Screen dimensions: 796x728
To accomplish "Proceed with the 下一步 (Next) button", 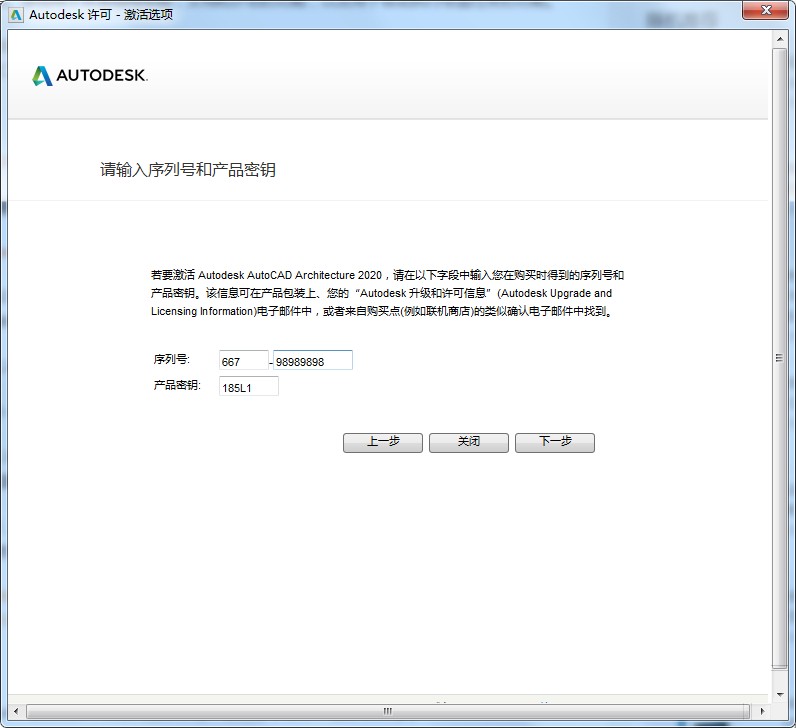I will click(555, 442).
